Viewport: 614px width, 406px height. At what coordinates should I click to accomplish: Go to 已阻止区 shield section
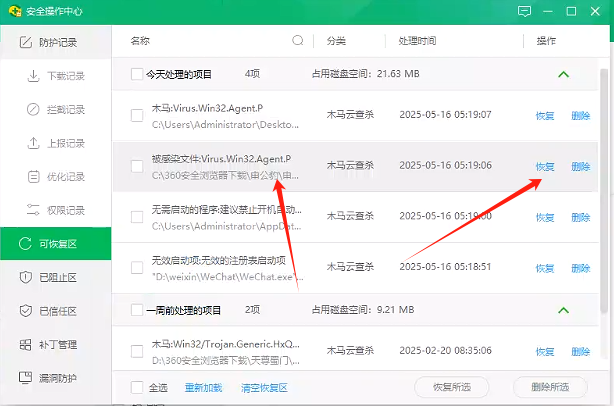[57, 277]
